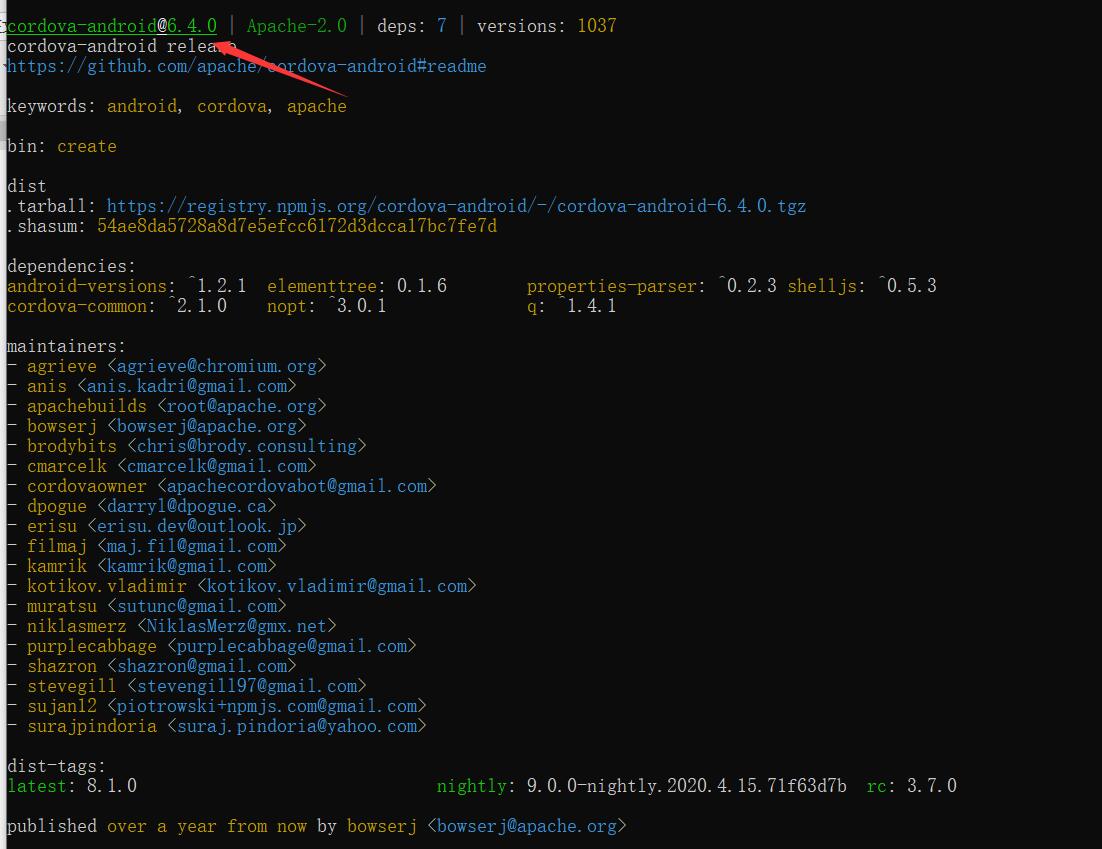Click the darryl@dpogue.ca email
Image resolution: width=1102 pixels, height=849 pixels.
pos(187,507)
